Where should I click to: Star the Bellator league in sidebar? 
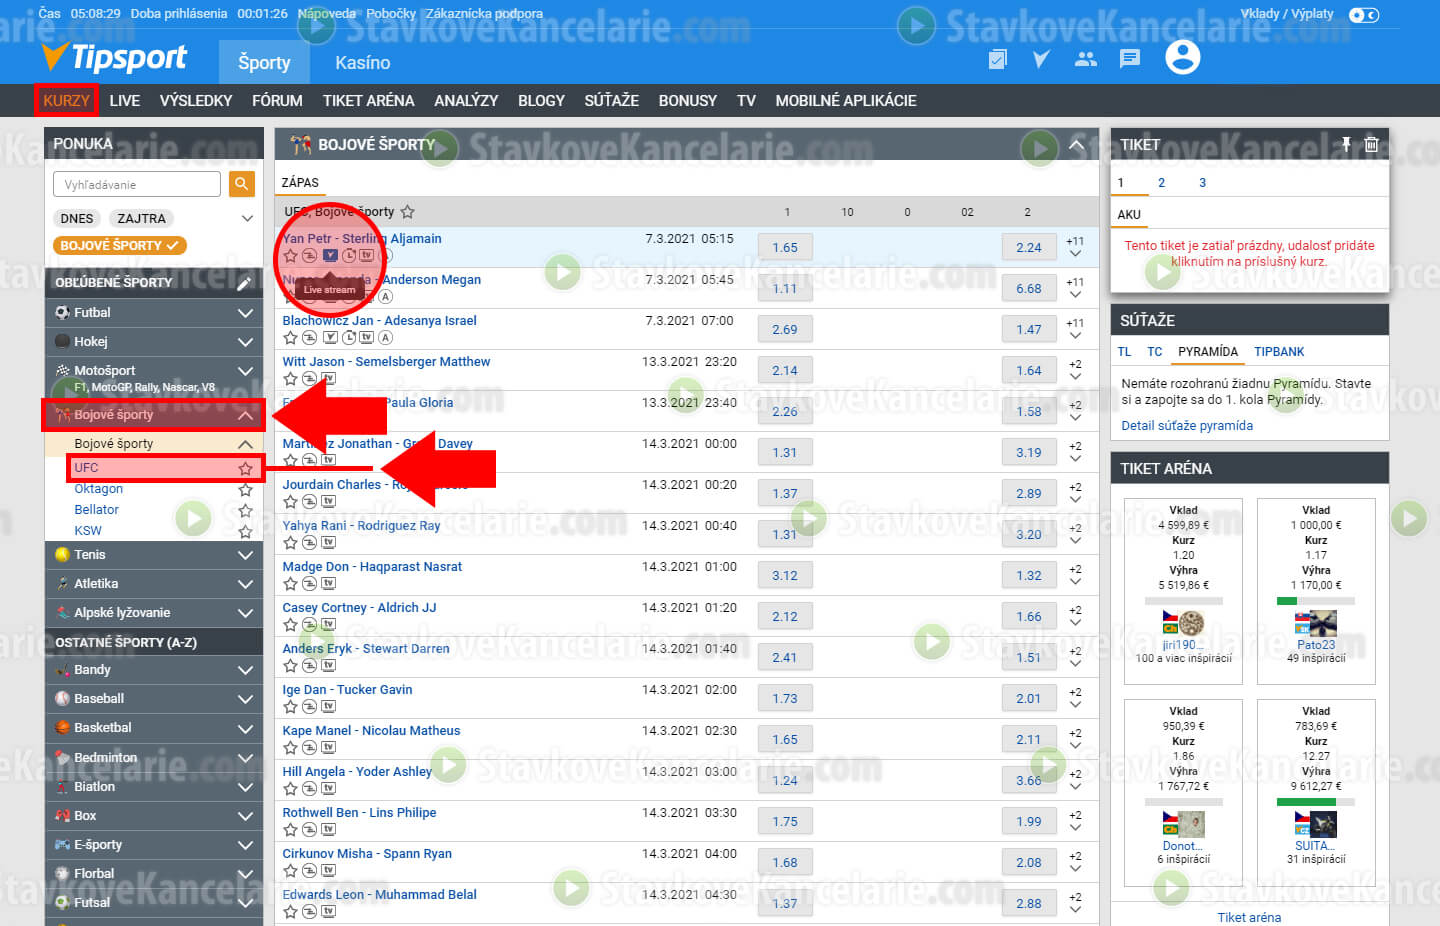[245, 510]
